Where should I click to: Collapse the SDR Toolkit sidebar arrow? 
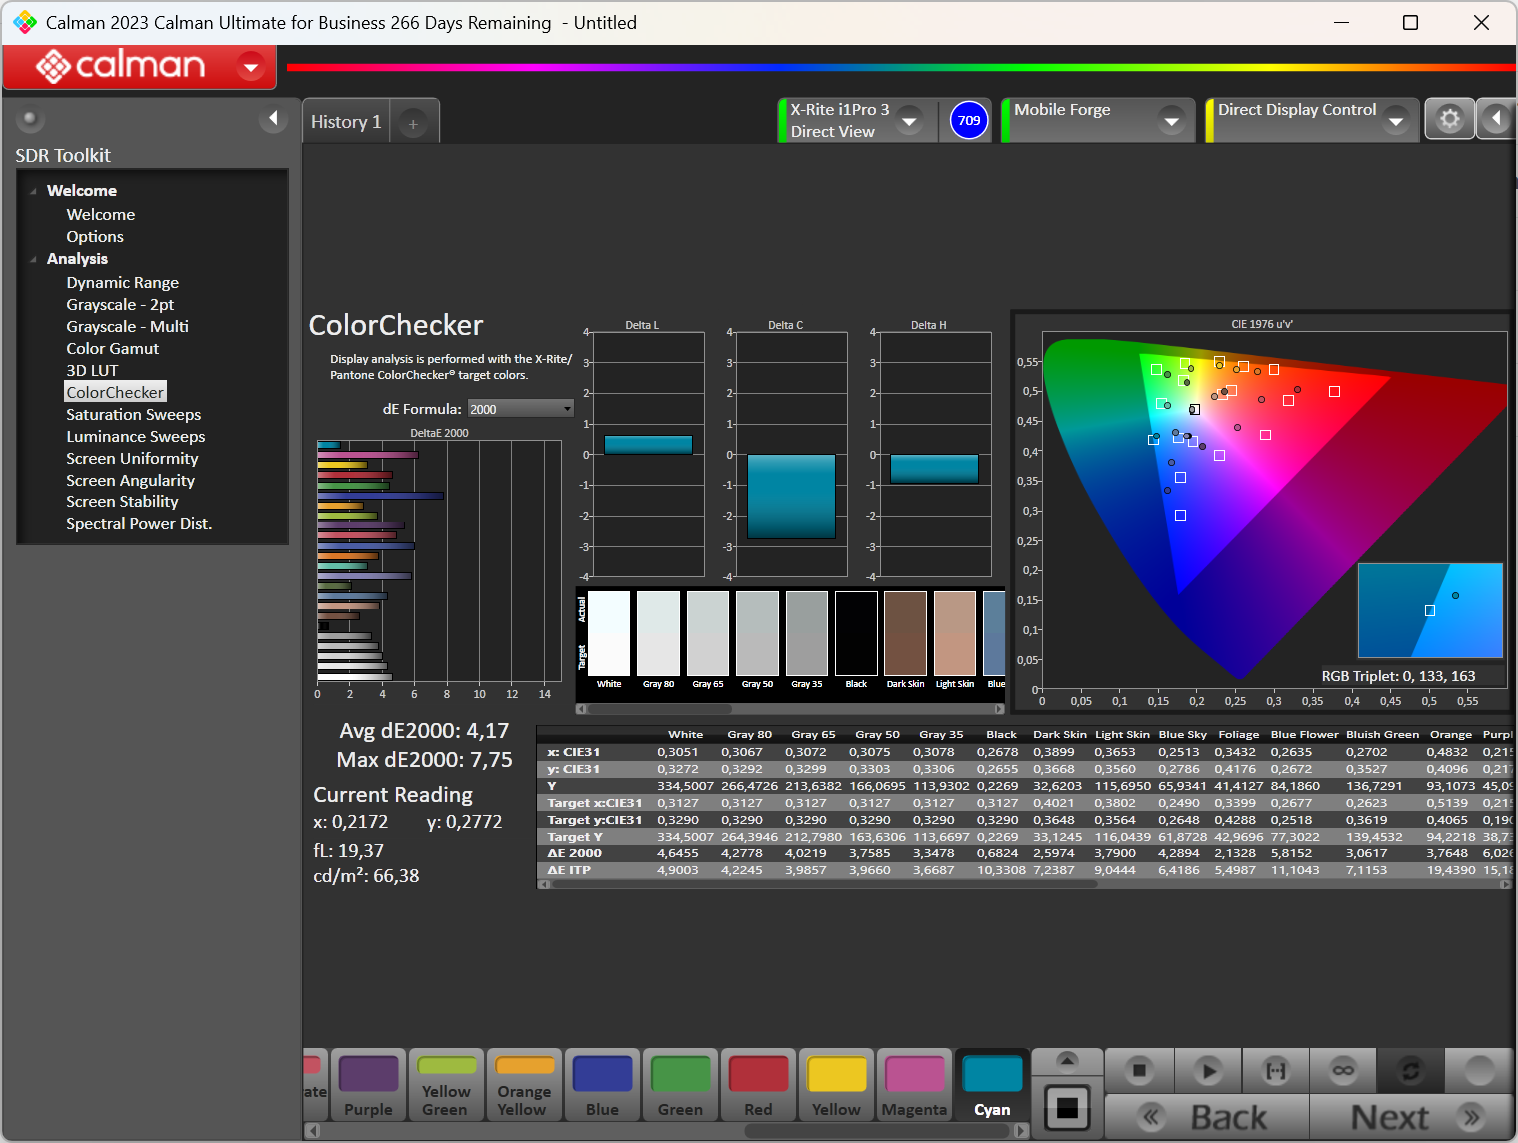pos(273,119)
